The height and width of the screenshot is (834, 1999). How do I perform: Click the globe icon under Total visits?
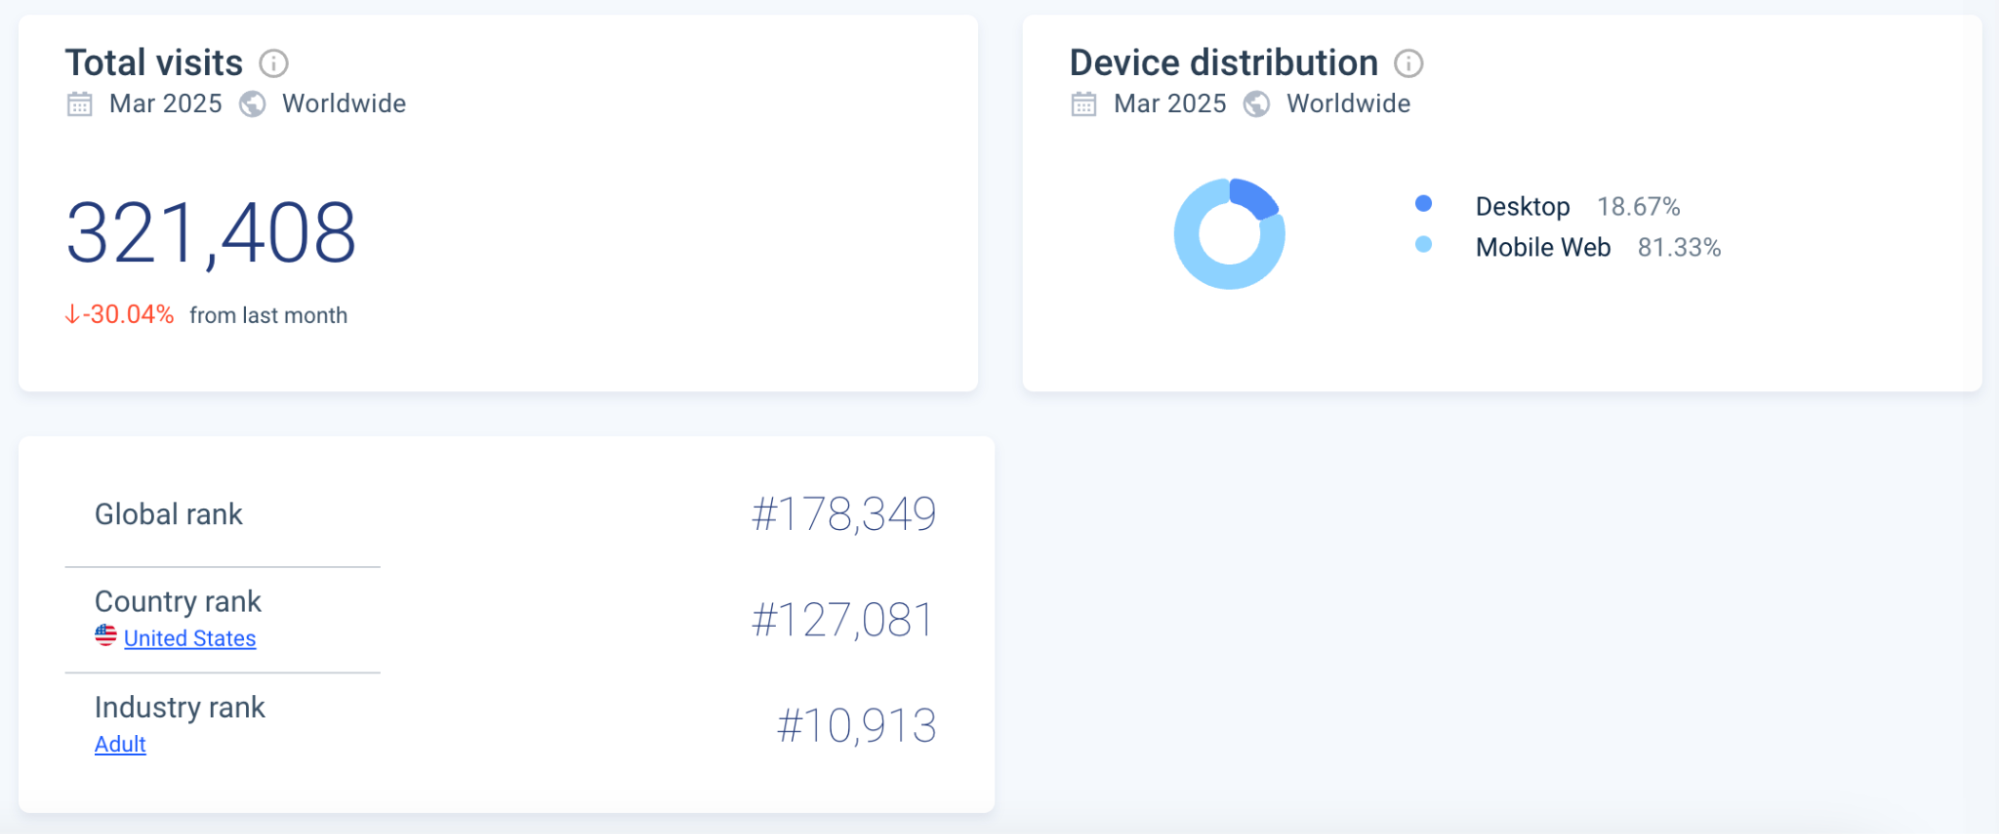[253, 104]
